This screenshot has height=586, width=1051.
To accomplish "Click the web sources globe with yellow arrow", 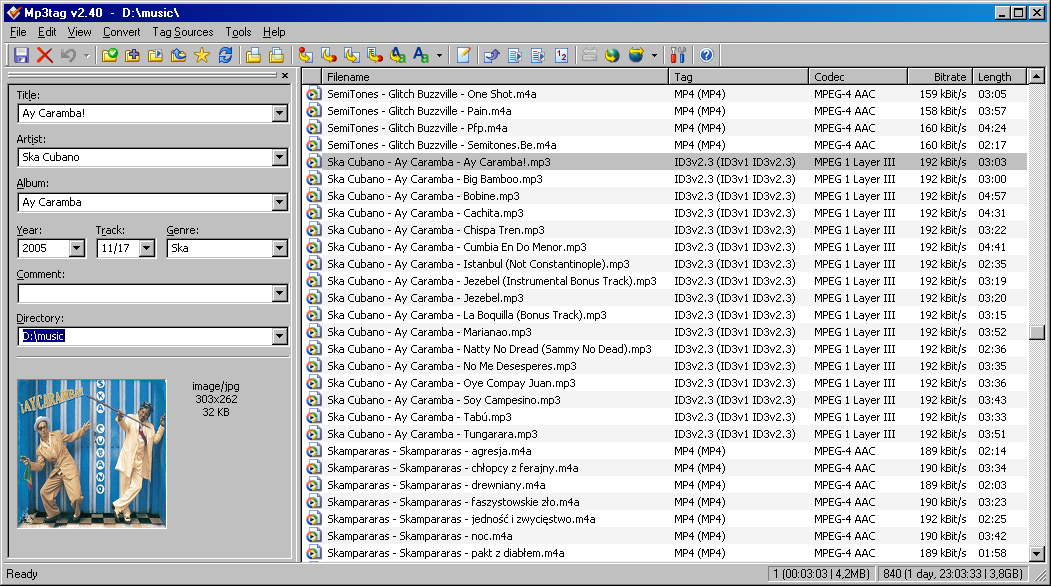I will pyautogui.click(x=636, y=55).
